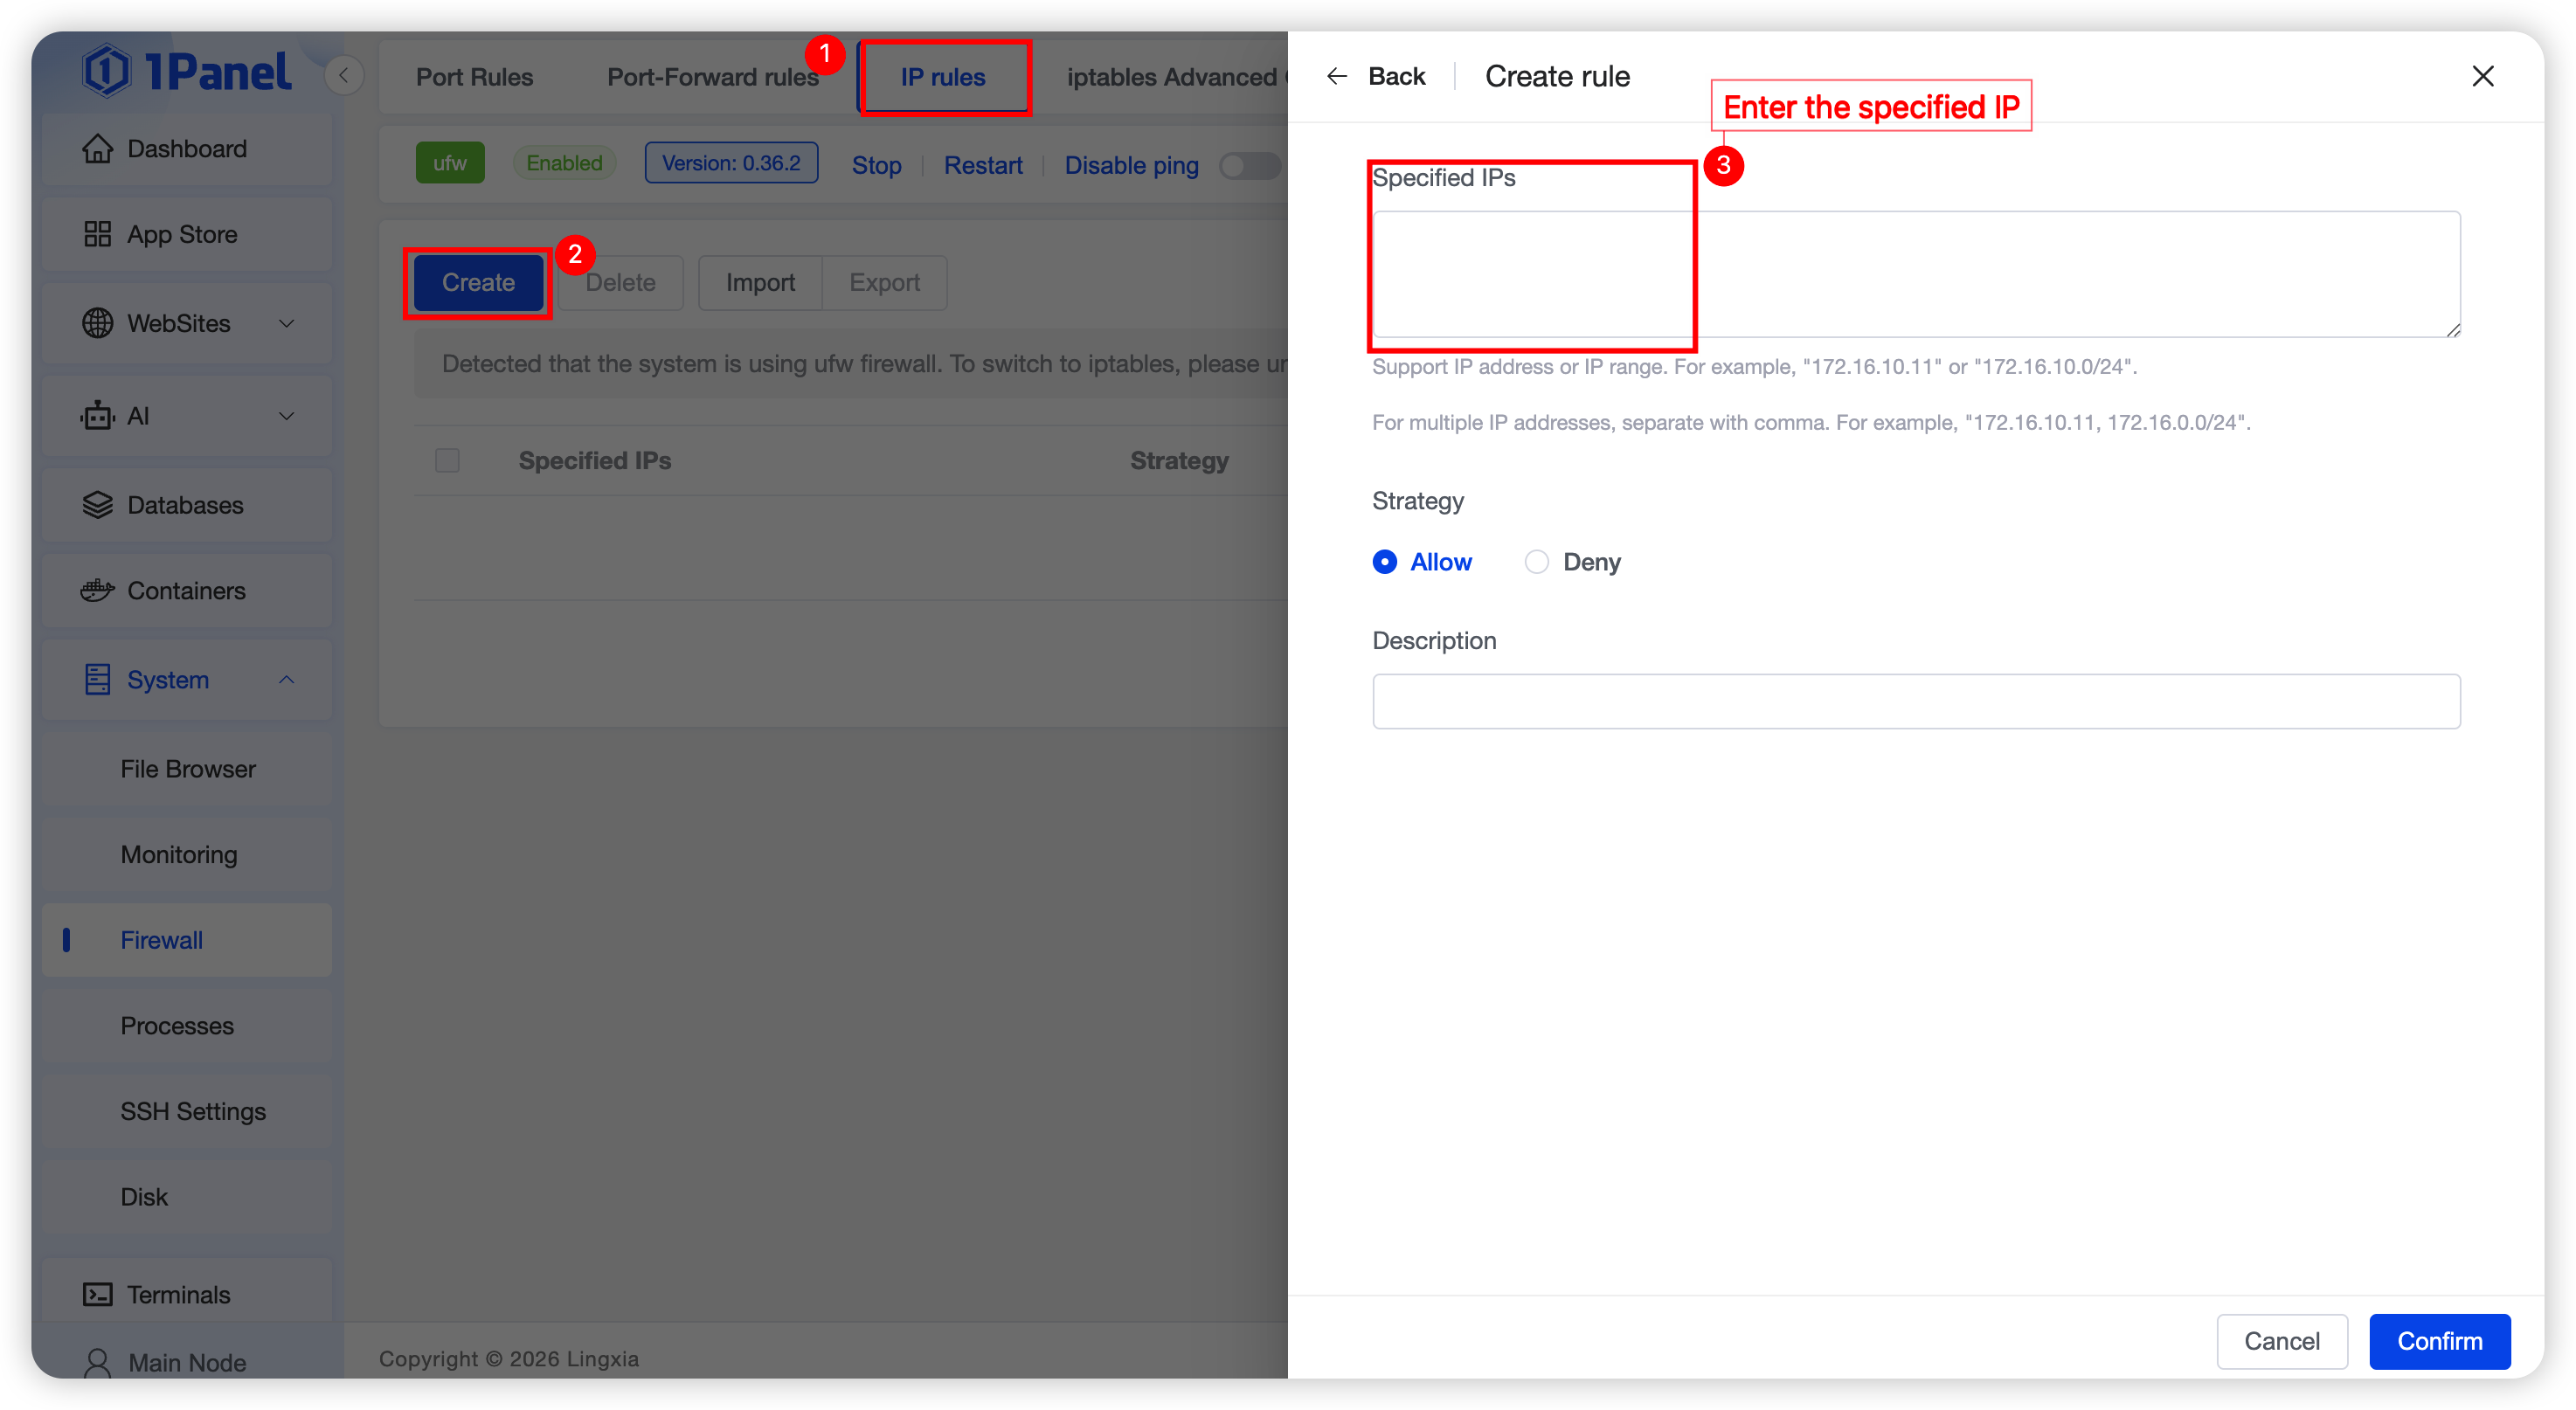Screen dimensions: 2576x1410
Task: Select the Deny strategy radio
Action: [x=1536, y=562]
